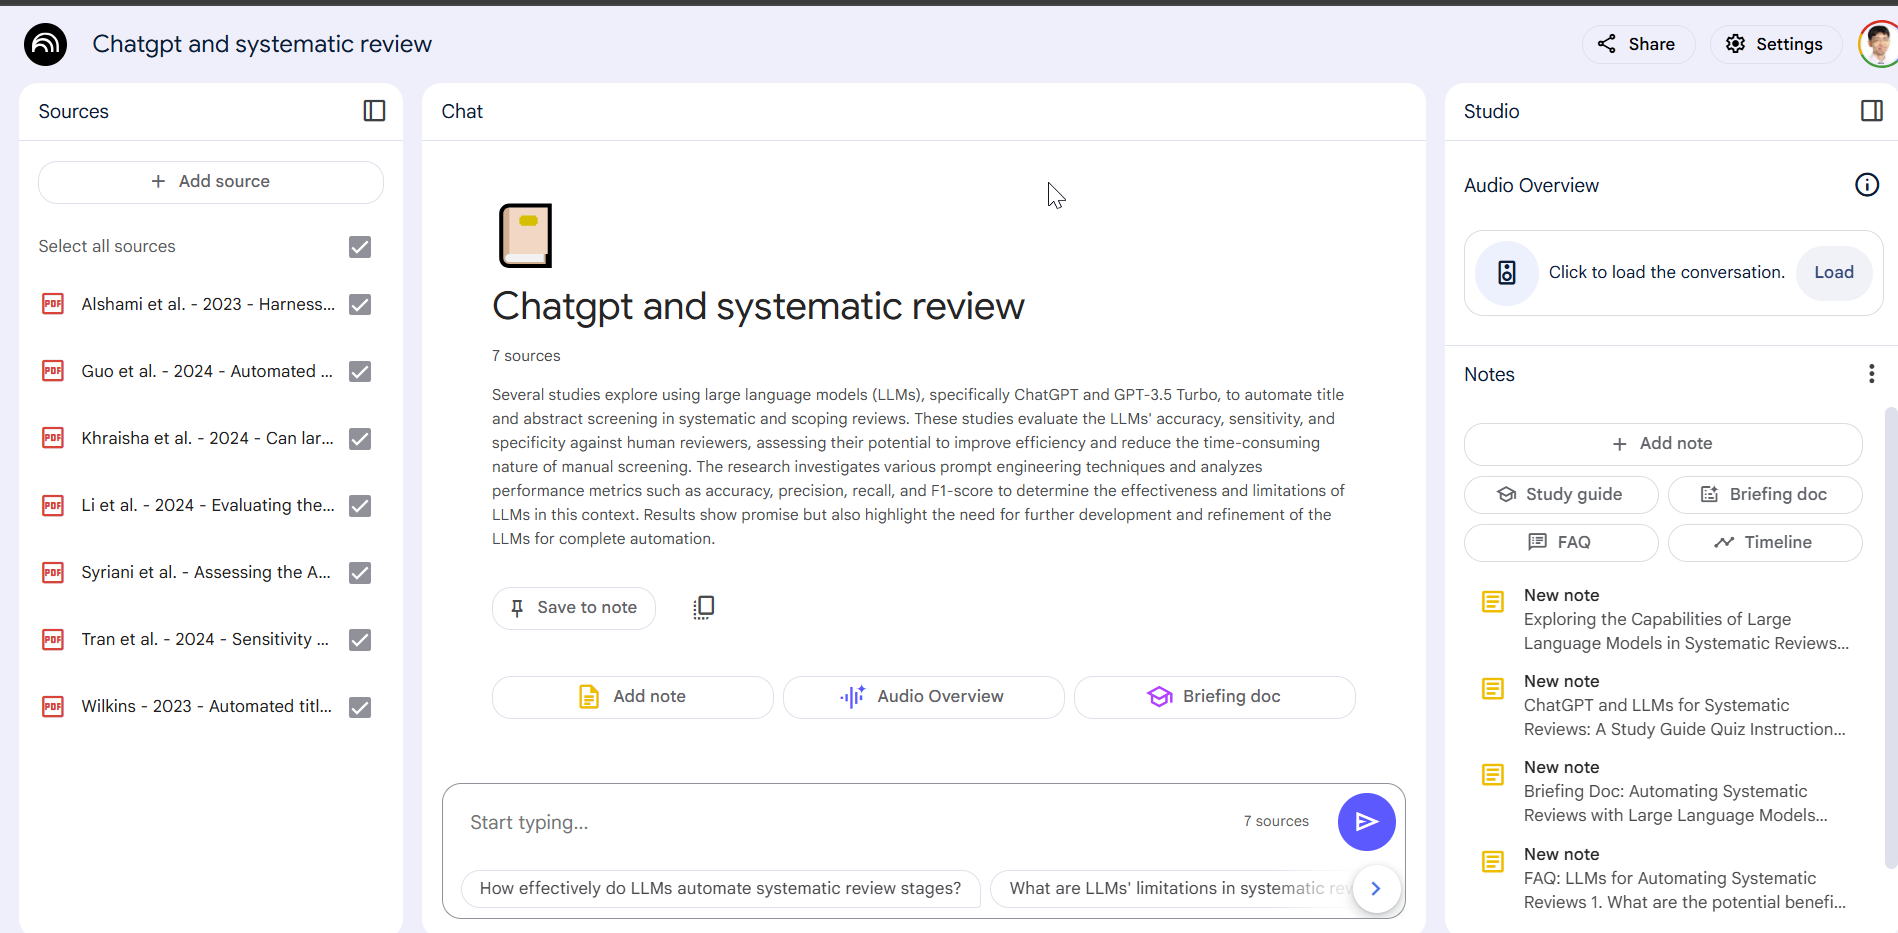Viewport: 1898px width, 933px height.
Task: Open source 'Li et al. - 2024 - Evaluating the...'
Action: pos(208,505)
